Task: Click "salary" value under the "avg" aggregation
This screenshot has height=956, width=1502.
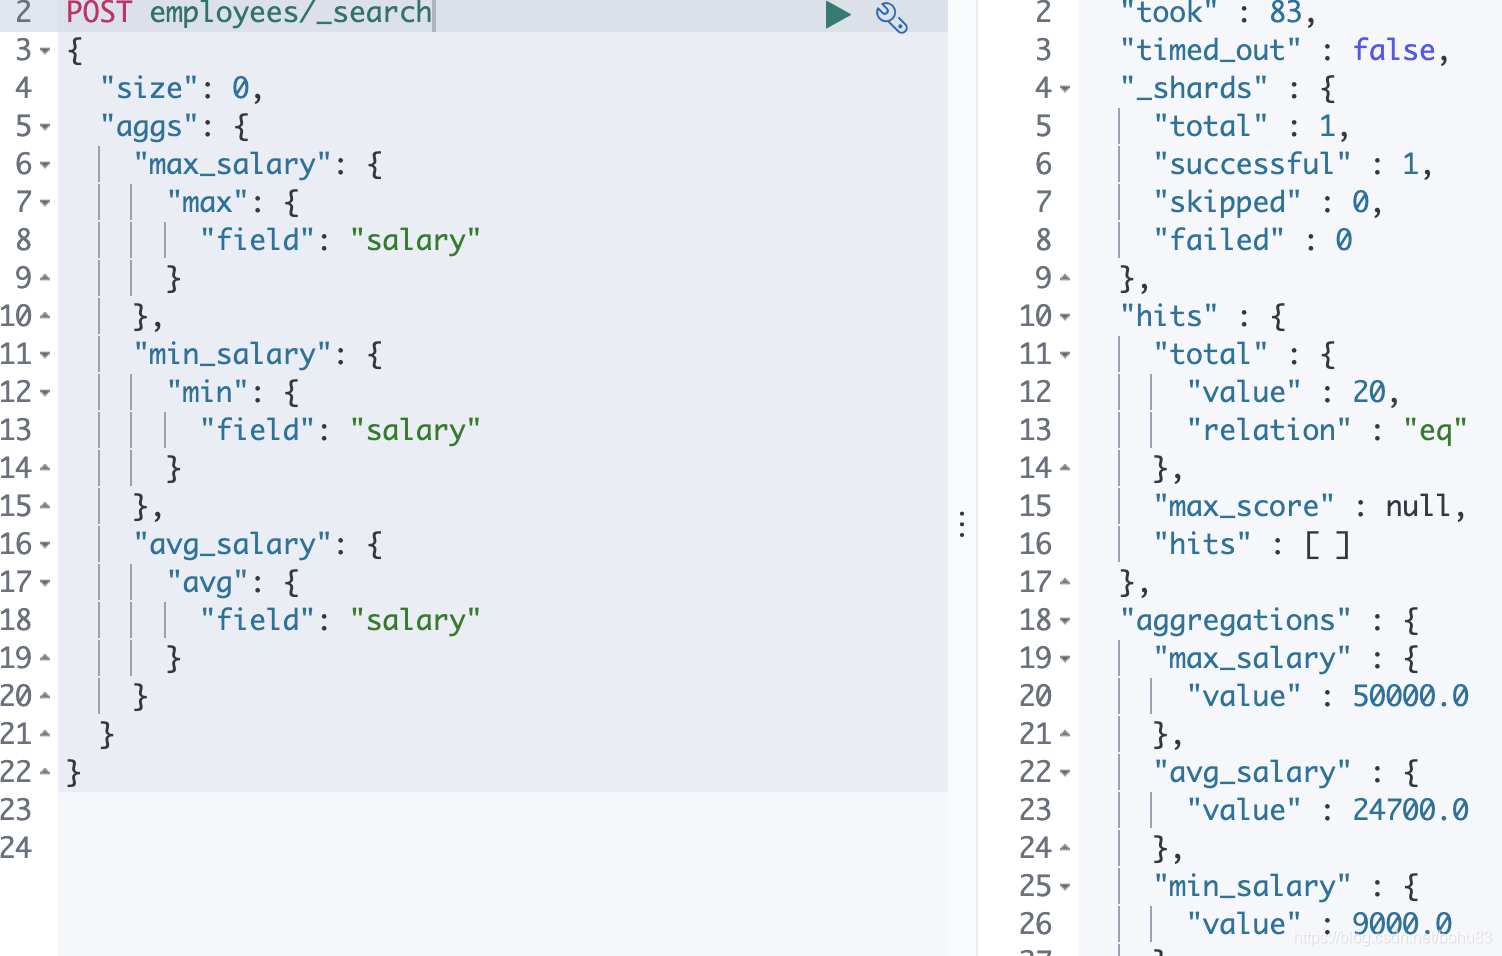Action: point(415,620)
